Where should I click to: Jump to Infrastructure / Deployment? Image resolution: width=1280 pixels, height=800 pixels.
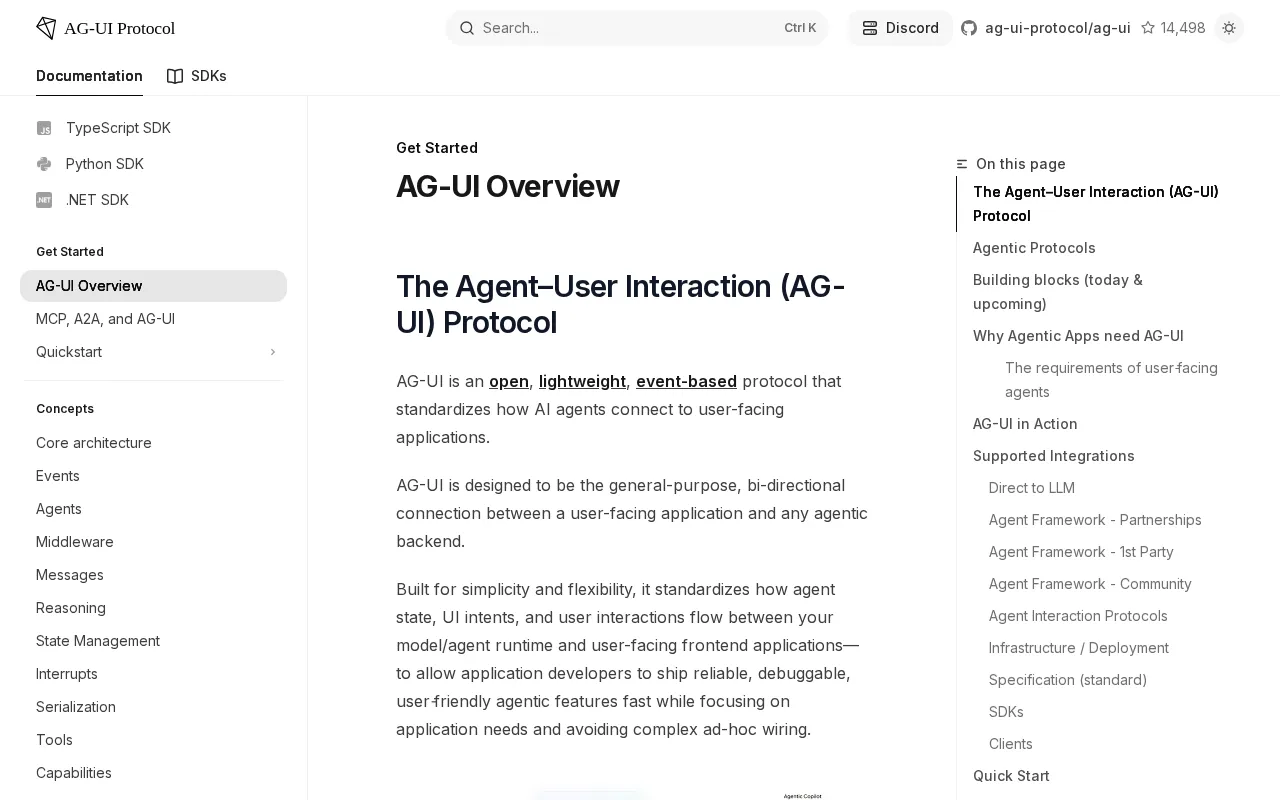coord(1079,648)
